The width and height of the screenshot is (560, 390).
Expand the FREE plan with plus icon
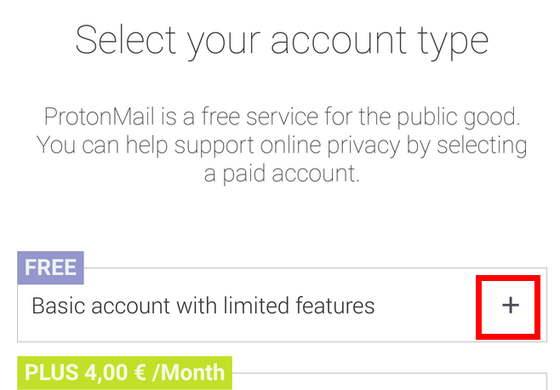pos(510,306)
